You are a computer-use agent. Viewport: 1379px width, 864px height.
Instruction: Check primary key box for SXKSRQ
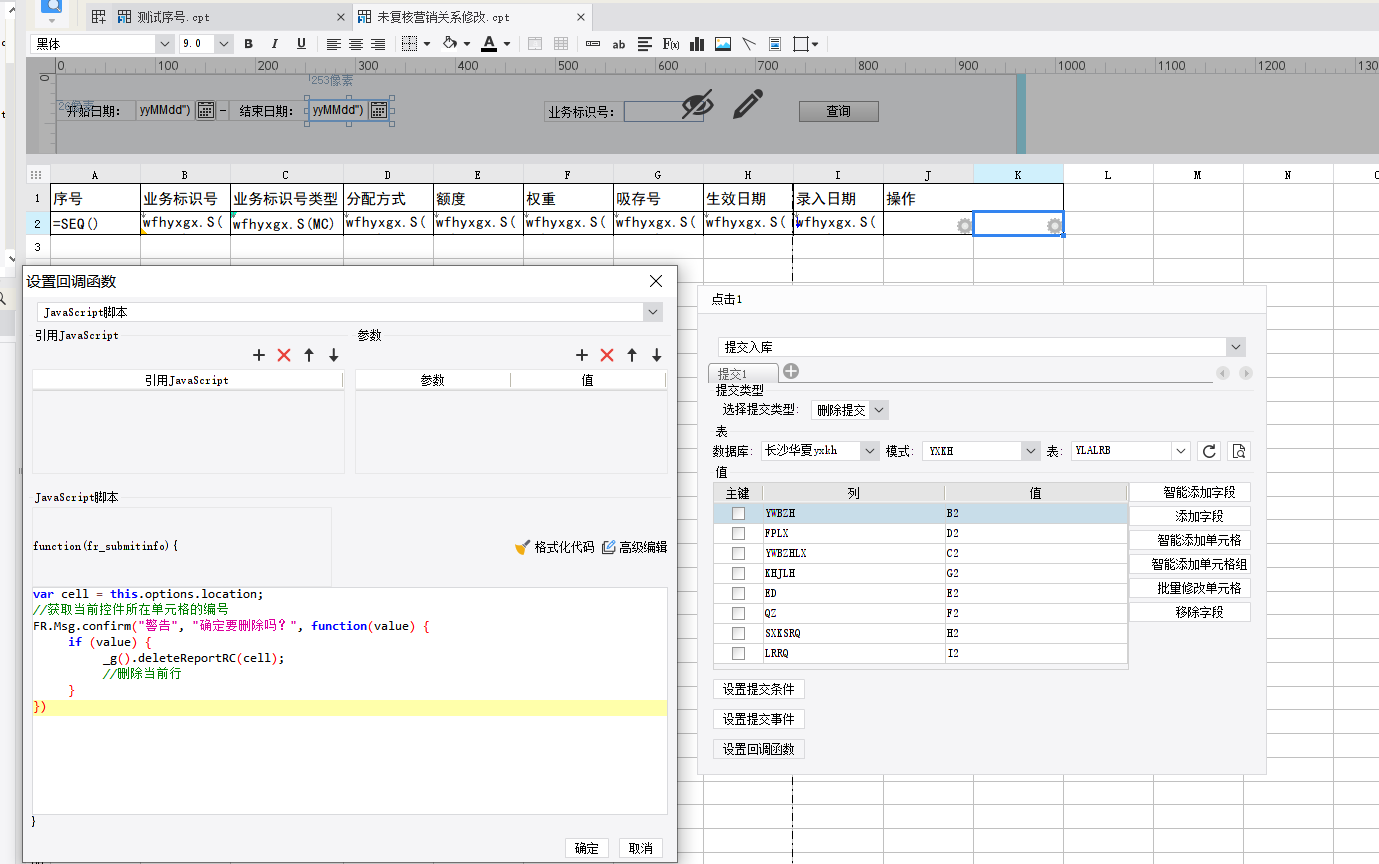738,633
